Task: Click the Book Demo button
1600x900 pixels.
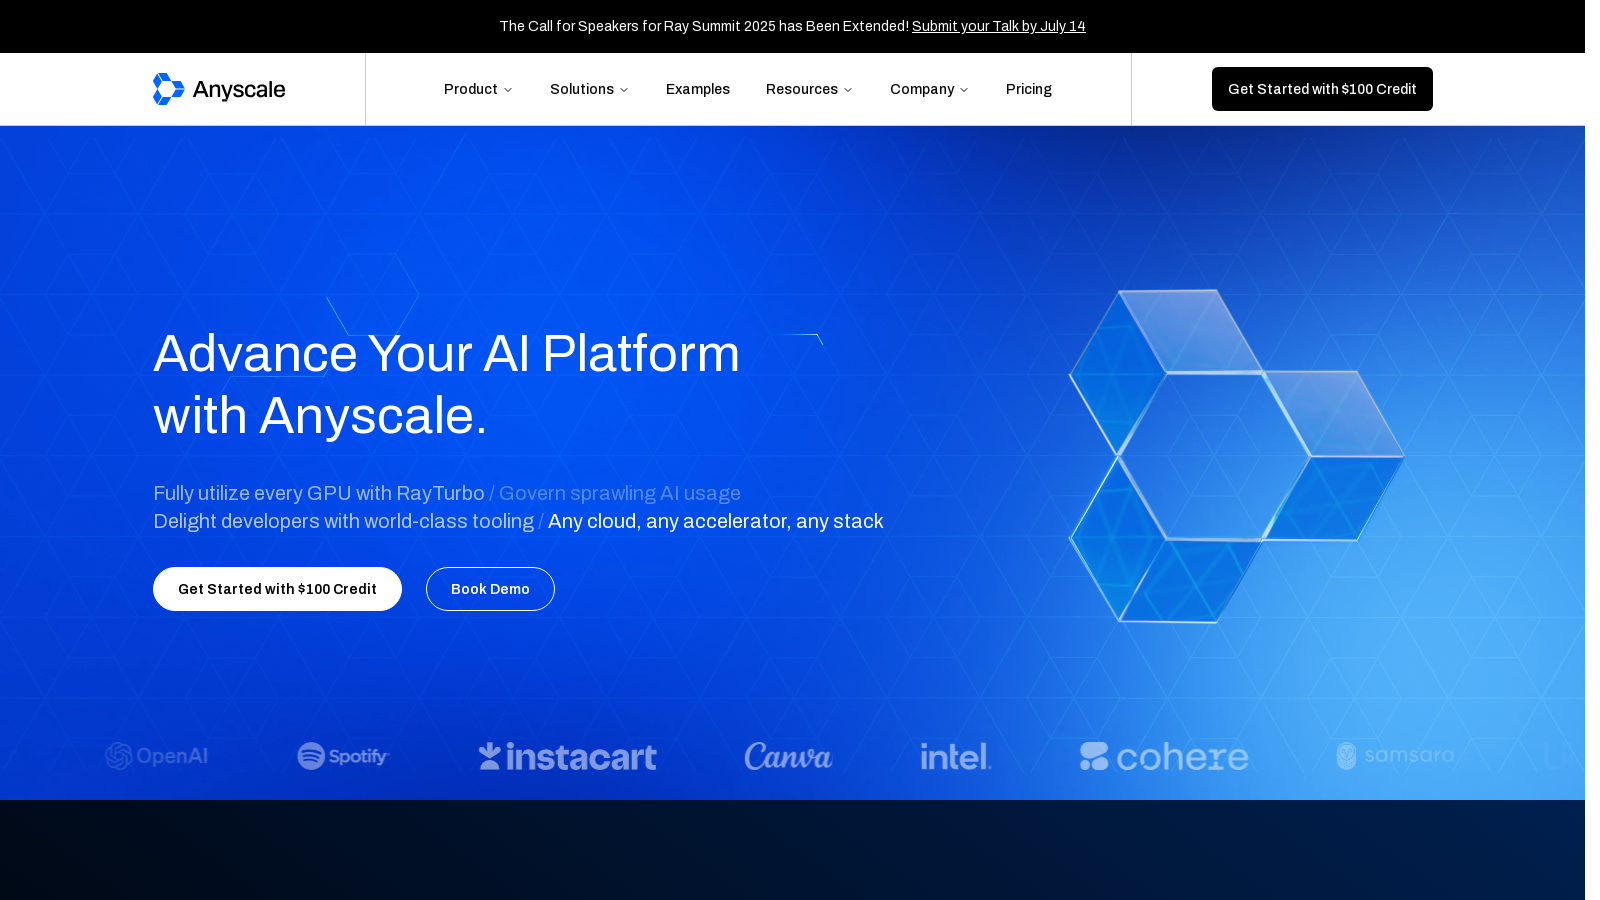Action: pos(490,589)
